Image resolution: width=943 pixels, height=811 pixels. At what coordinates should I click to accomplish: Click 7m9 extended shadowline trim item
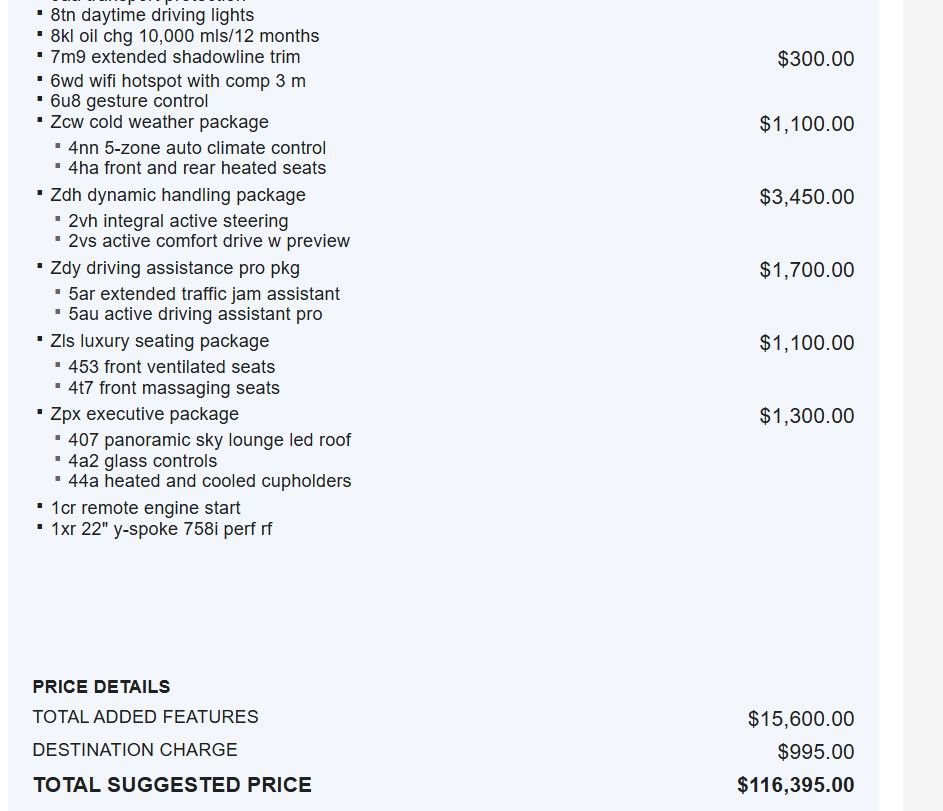point(175,57)
